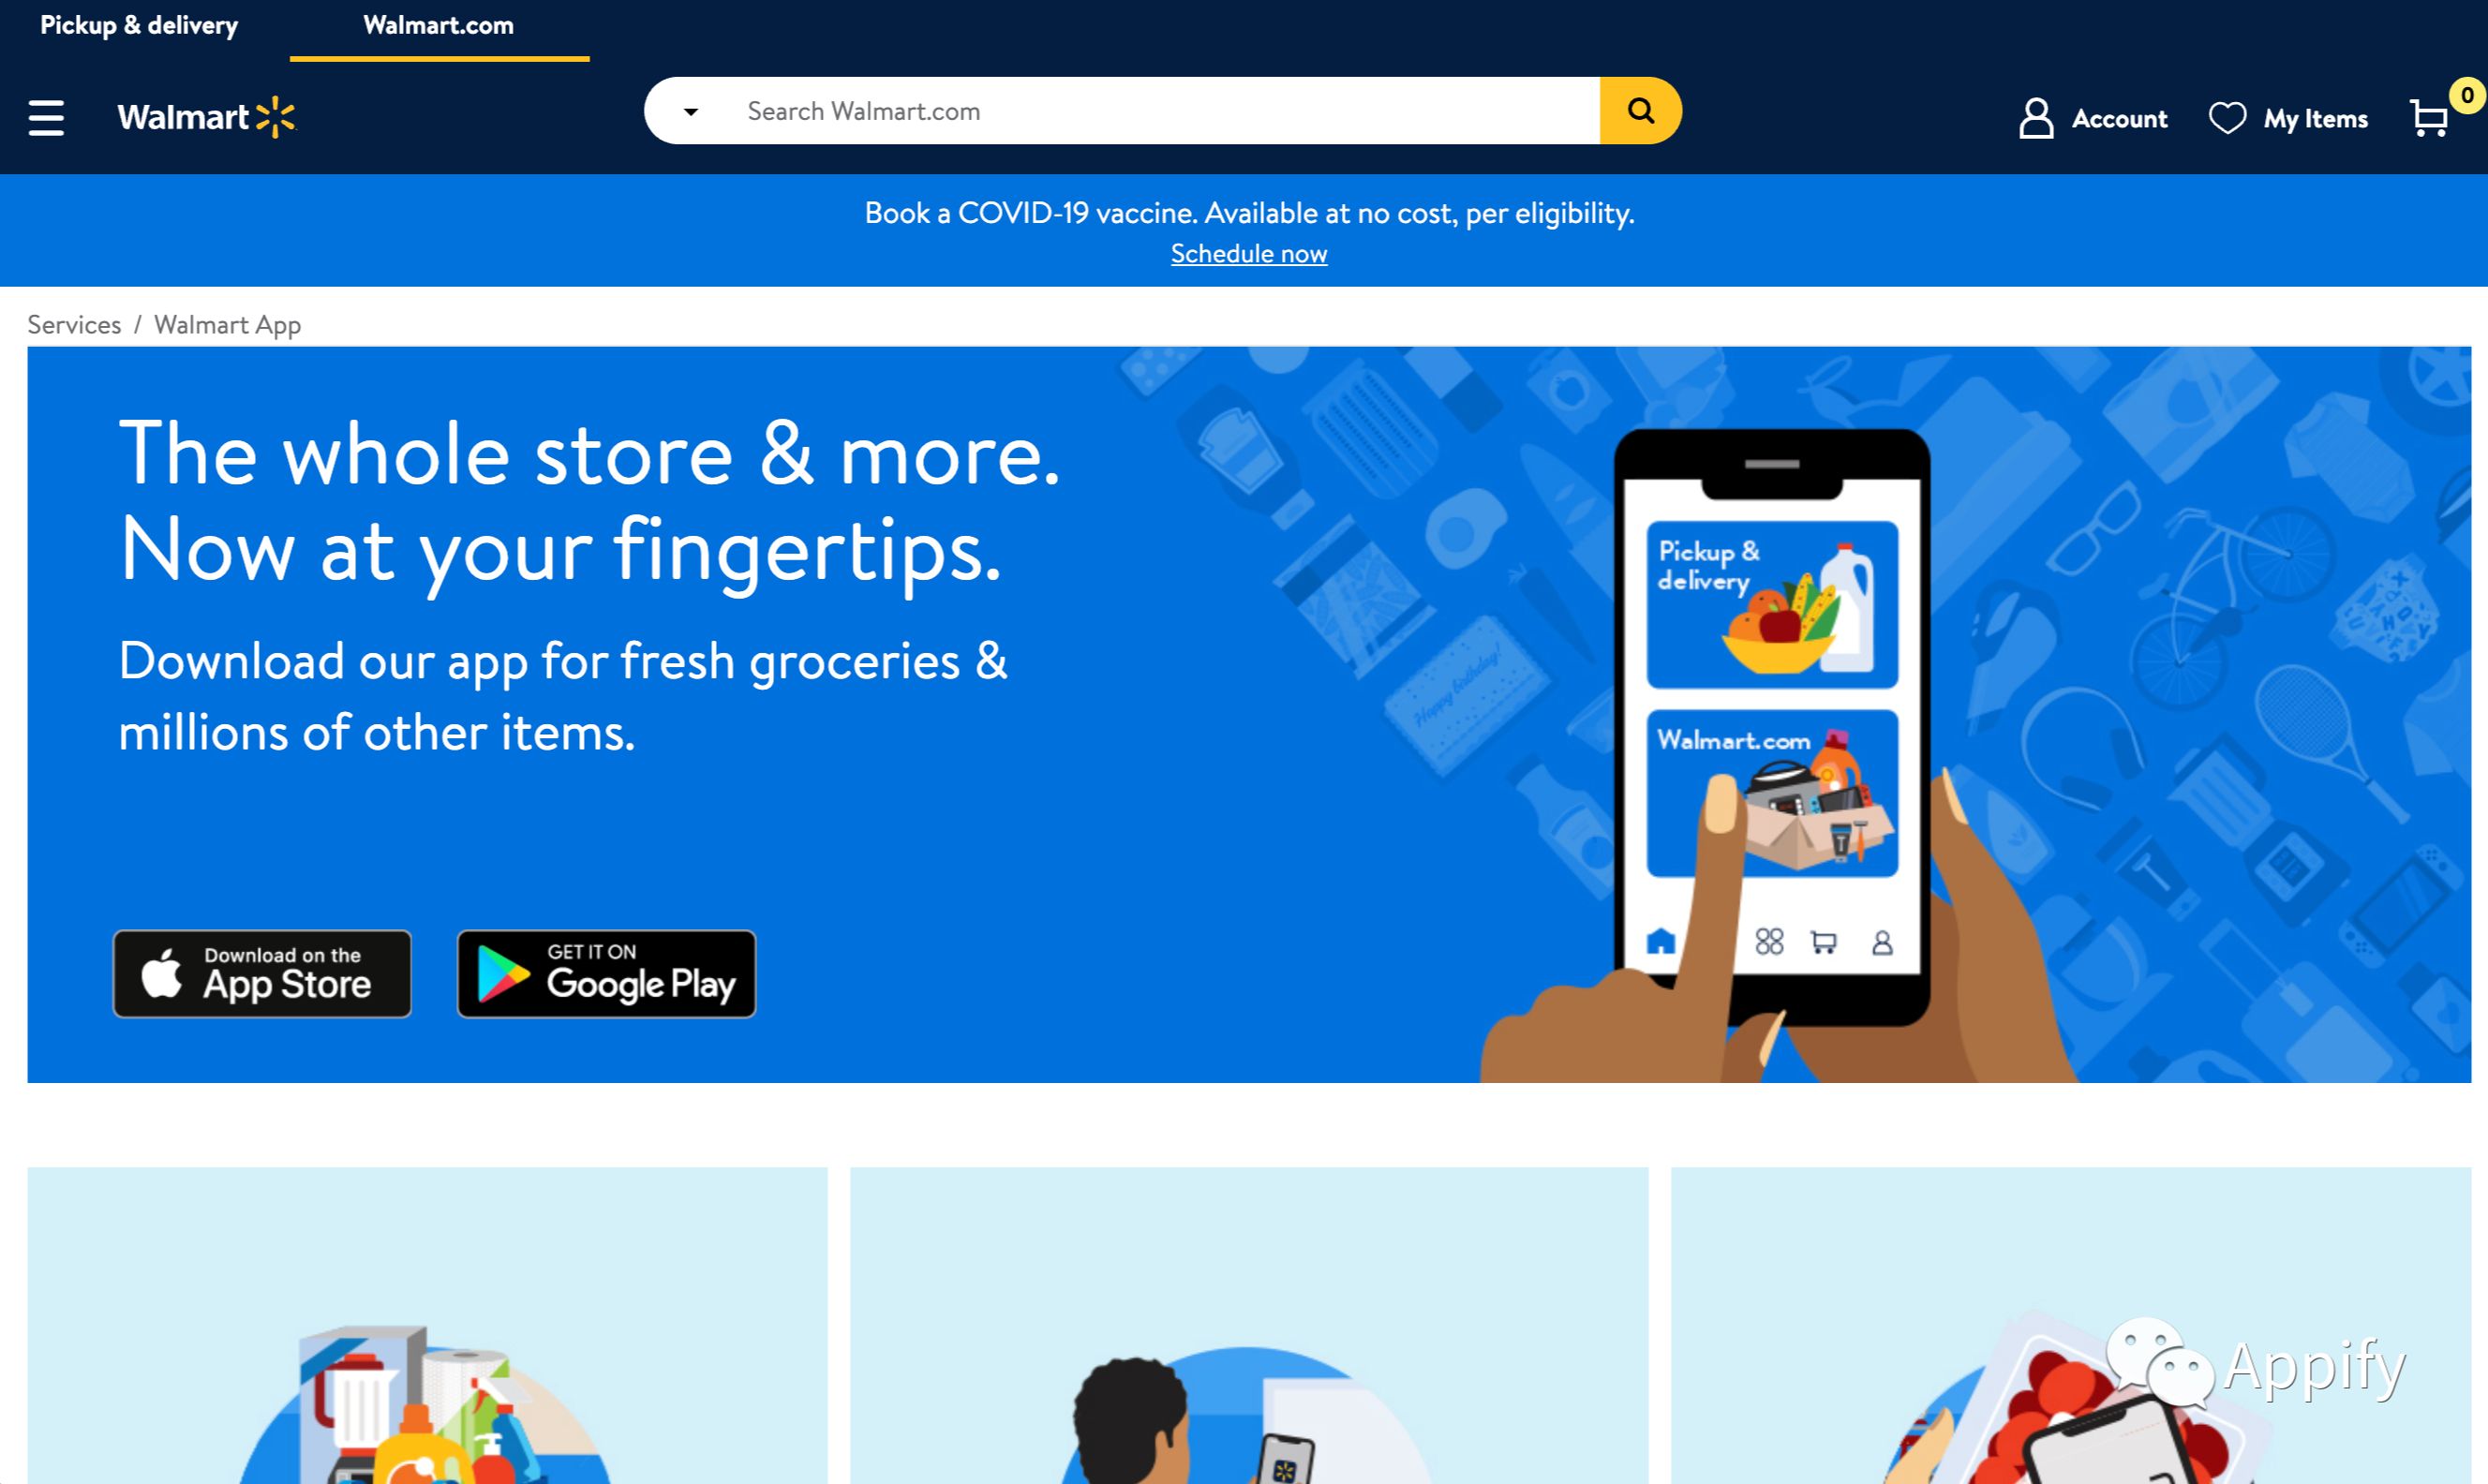Expand the Services breadcrumb link
This screenshot has height=1484, width=2488.
pyautogui.click(x=72, y=321)
